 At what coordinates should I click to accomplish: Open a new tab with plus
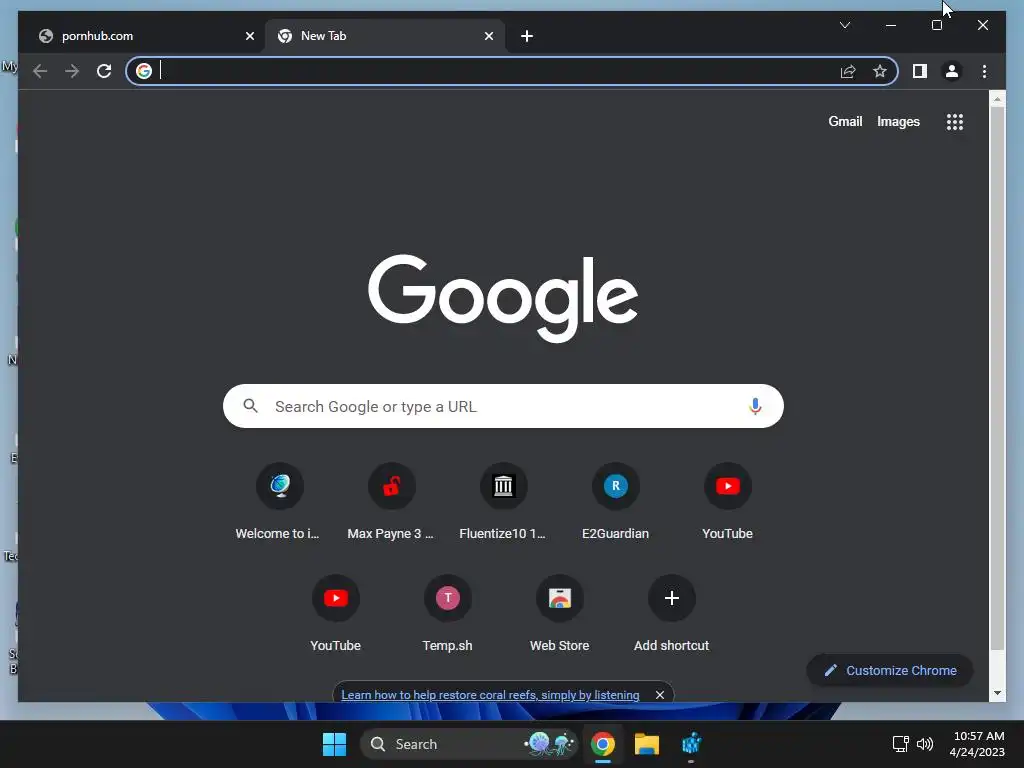pos(527,36)
